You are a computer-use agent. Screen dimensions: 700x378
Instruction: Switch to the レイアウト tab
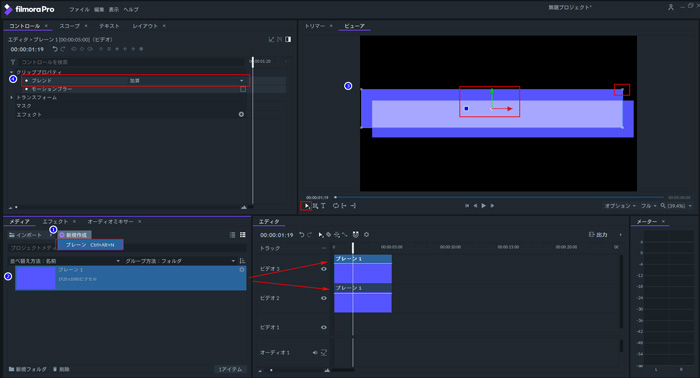tap(145, 26)
